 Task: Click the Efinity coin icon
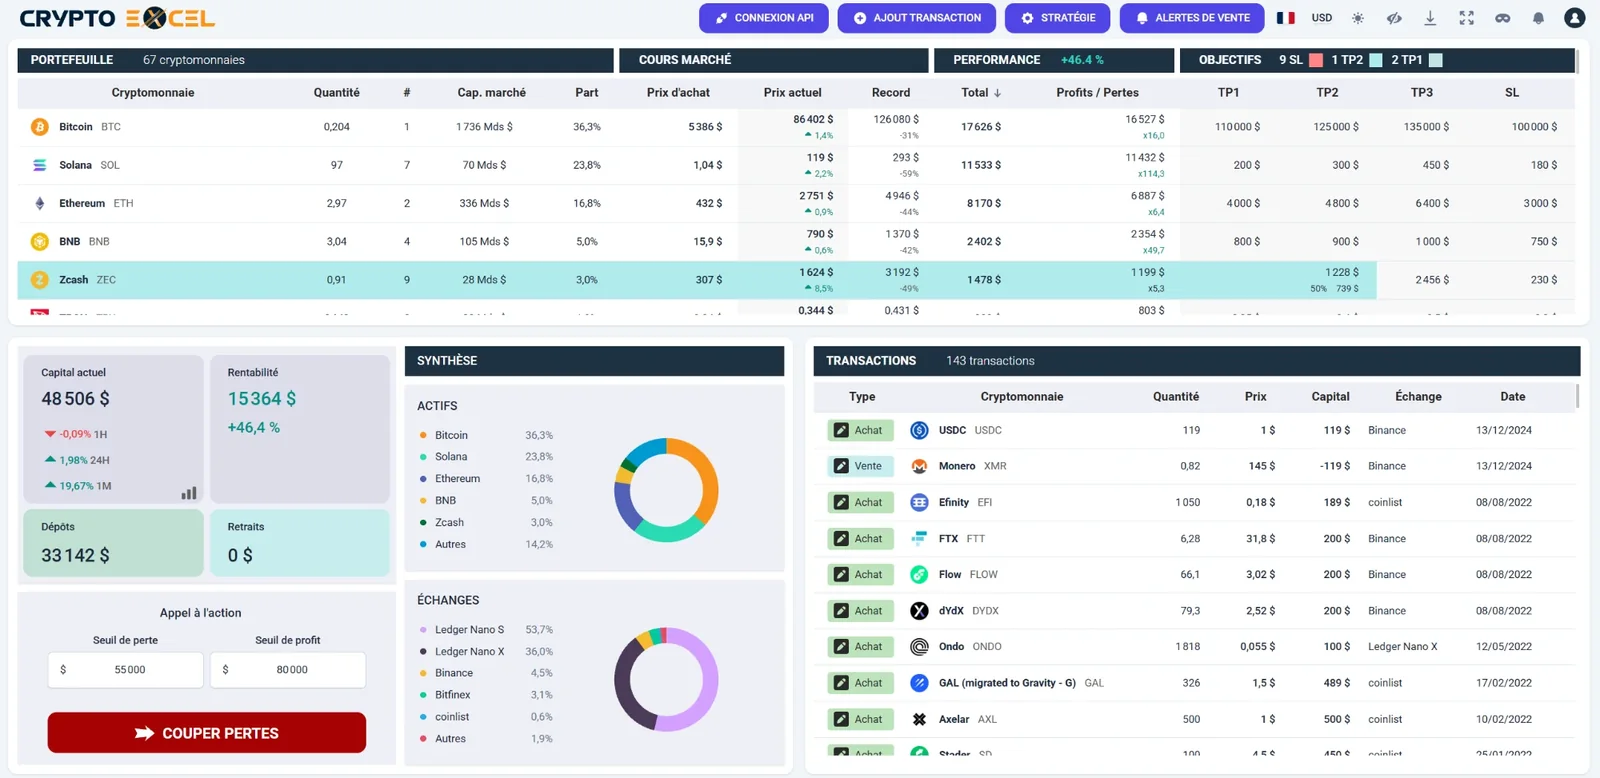[x=919, y=502]
